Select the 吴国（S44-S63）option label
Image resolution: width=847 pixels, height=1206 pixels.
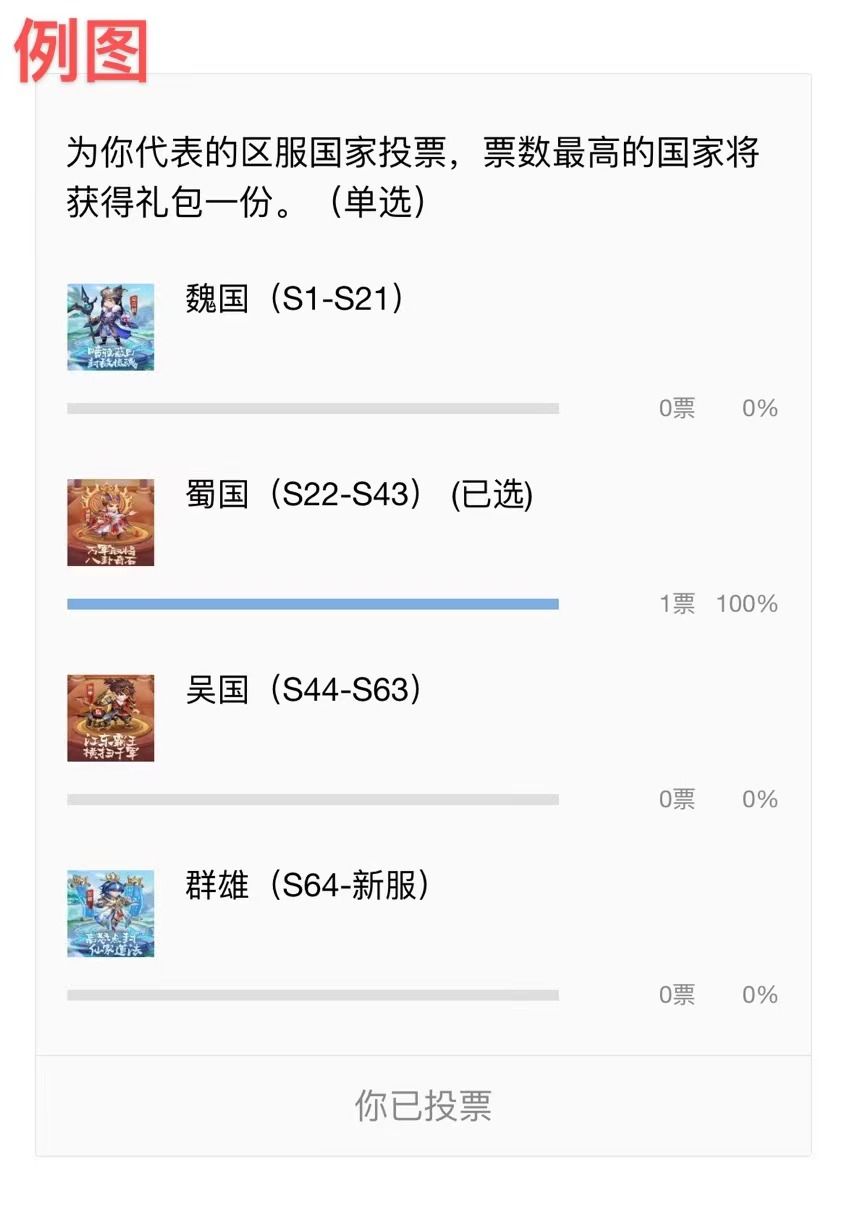[x=304, y=690]
